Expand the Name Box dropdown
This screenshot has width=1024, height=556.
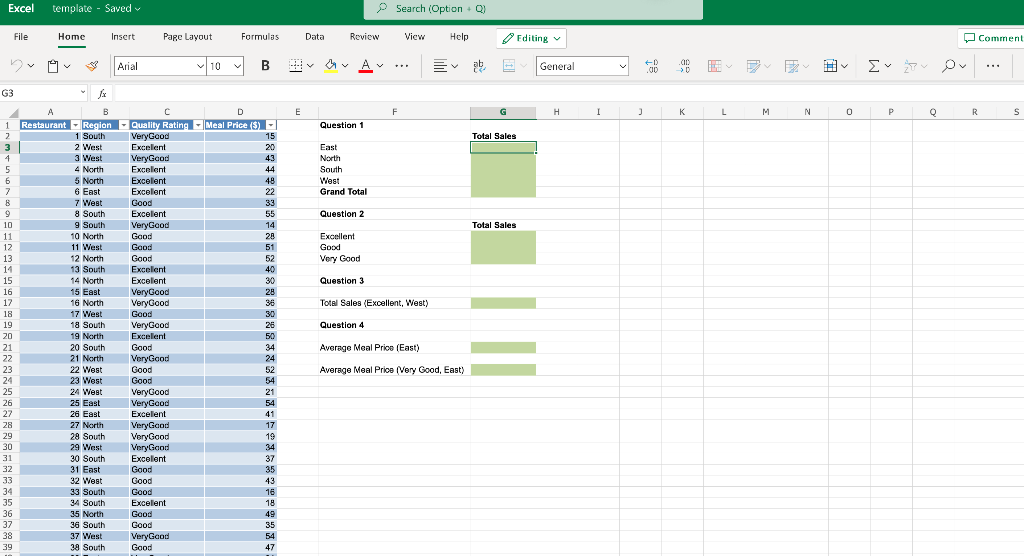click(x=82, y=93)
